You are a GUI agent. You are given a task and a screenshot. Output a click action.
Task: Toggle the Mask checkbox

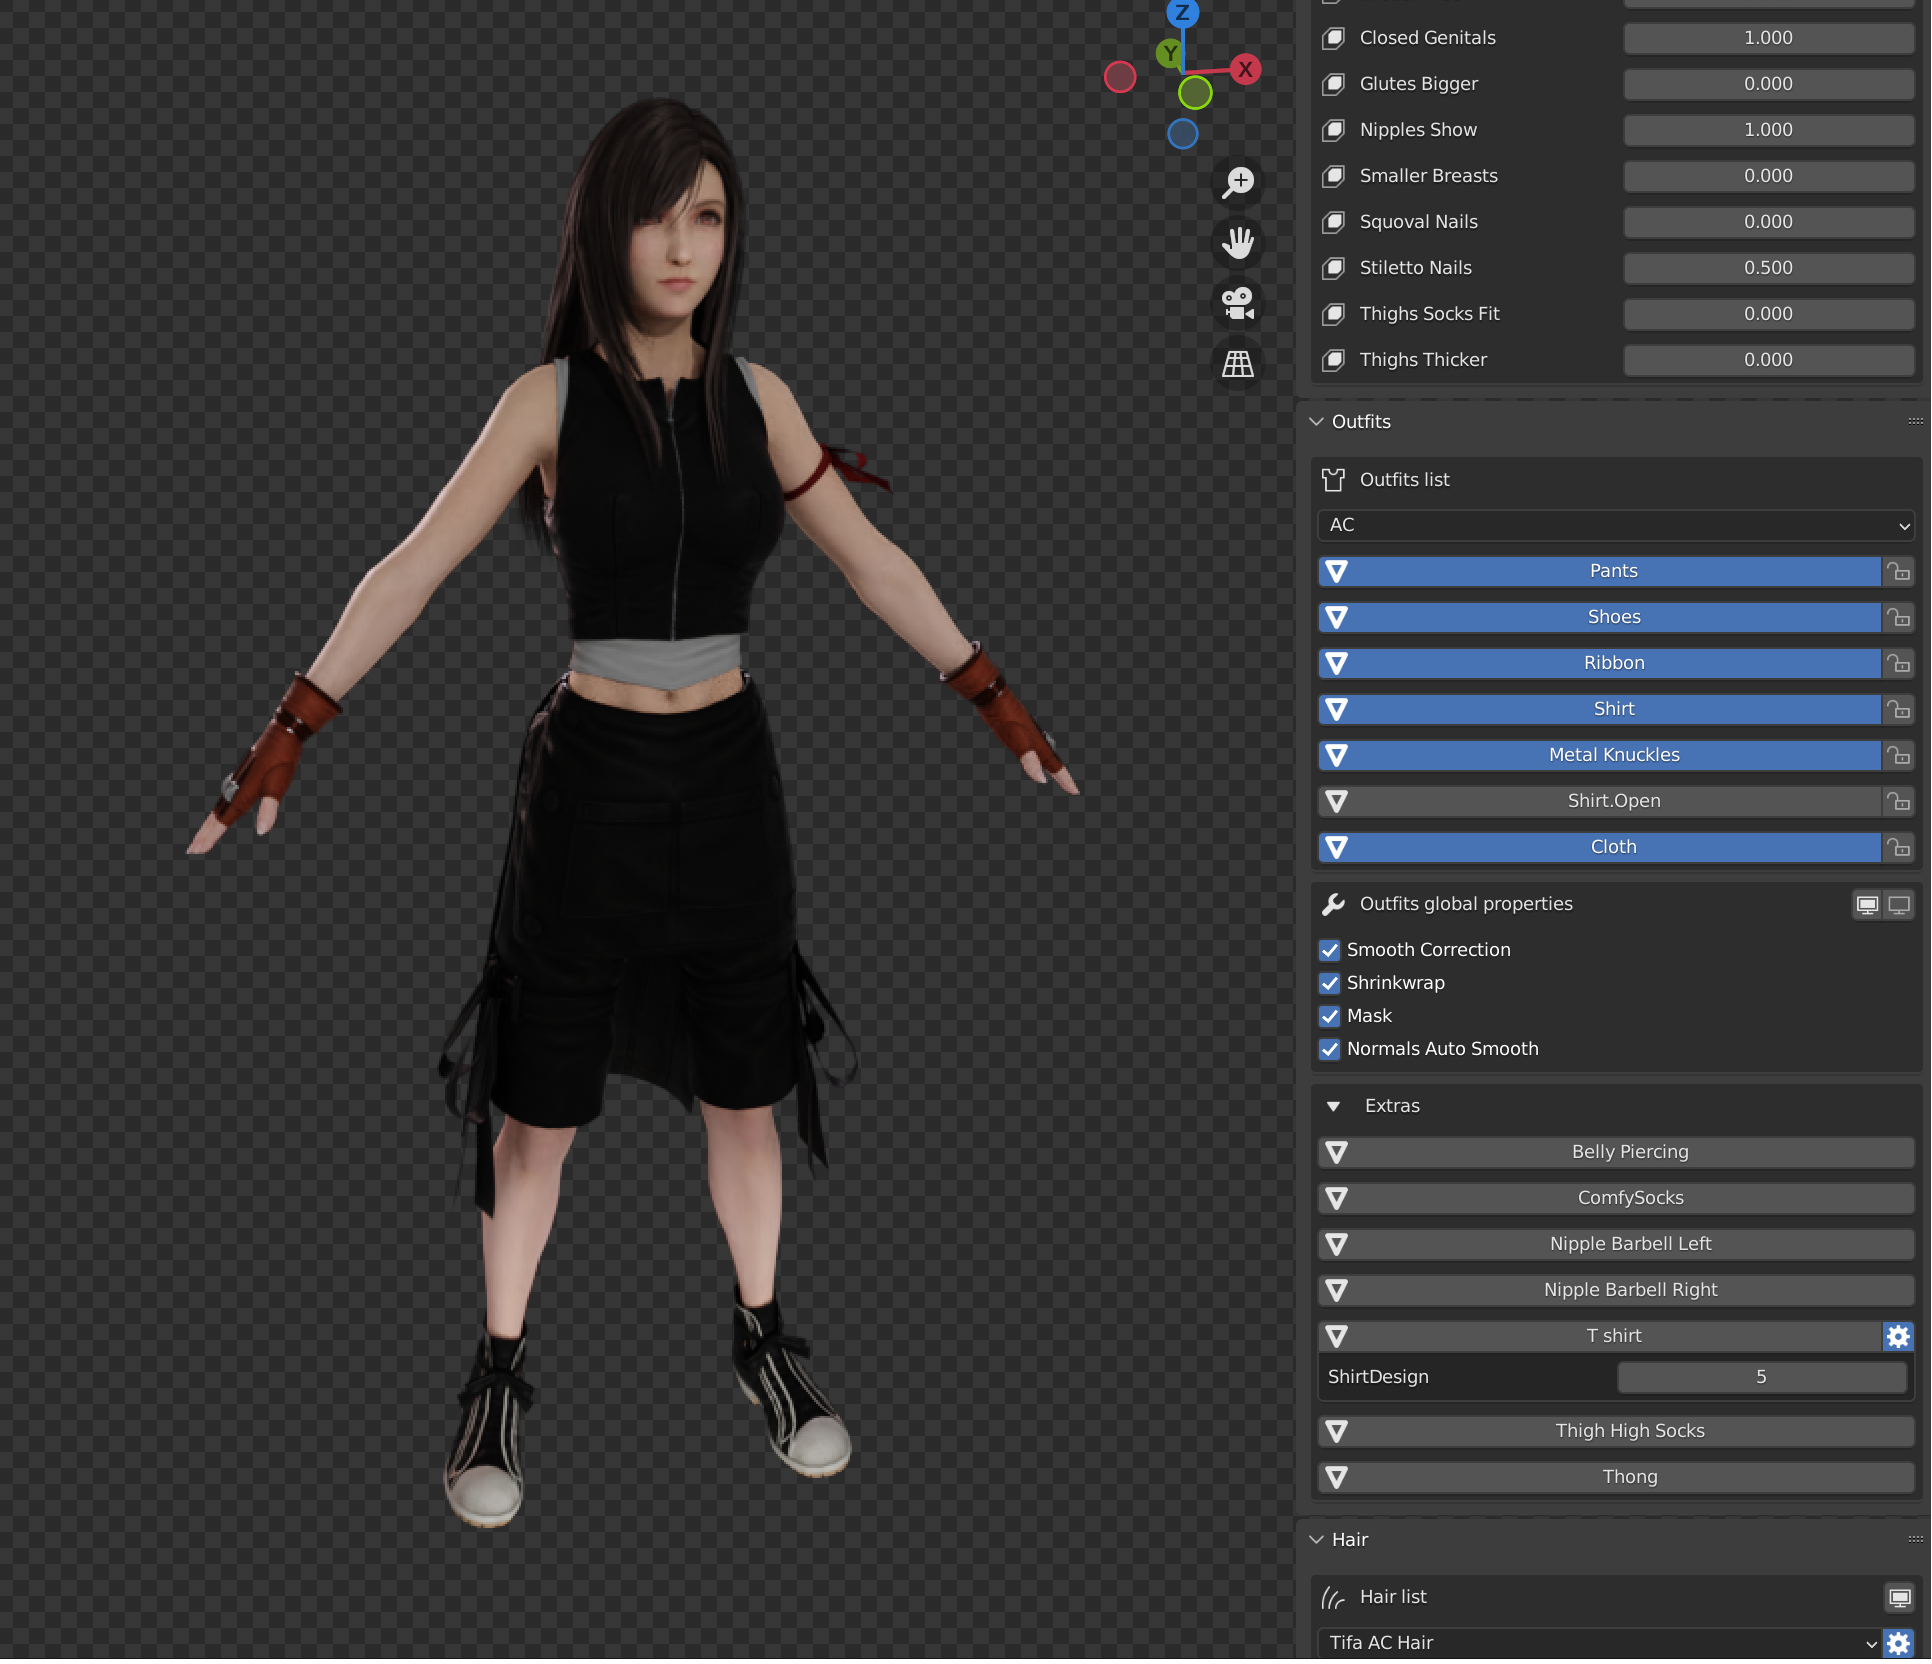coord(1329,1016)
